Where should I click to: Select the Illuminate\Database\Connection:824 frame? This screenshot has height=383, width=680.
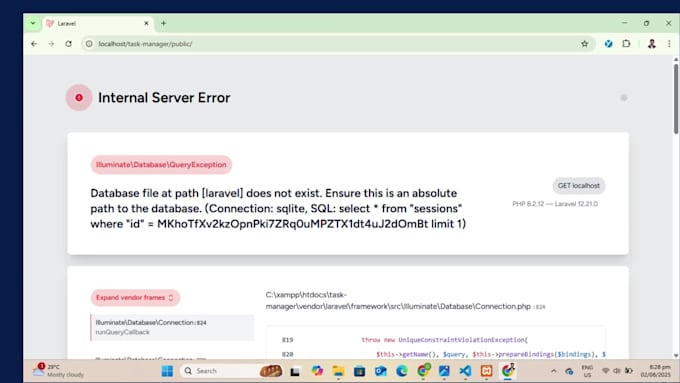coord(172,327)
